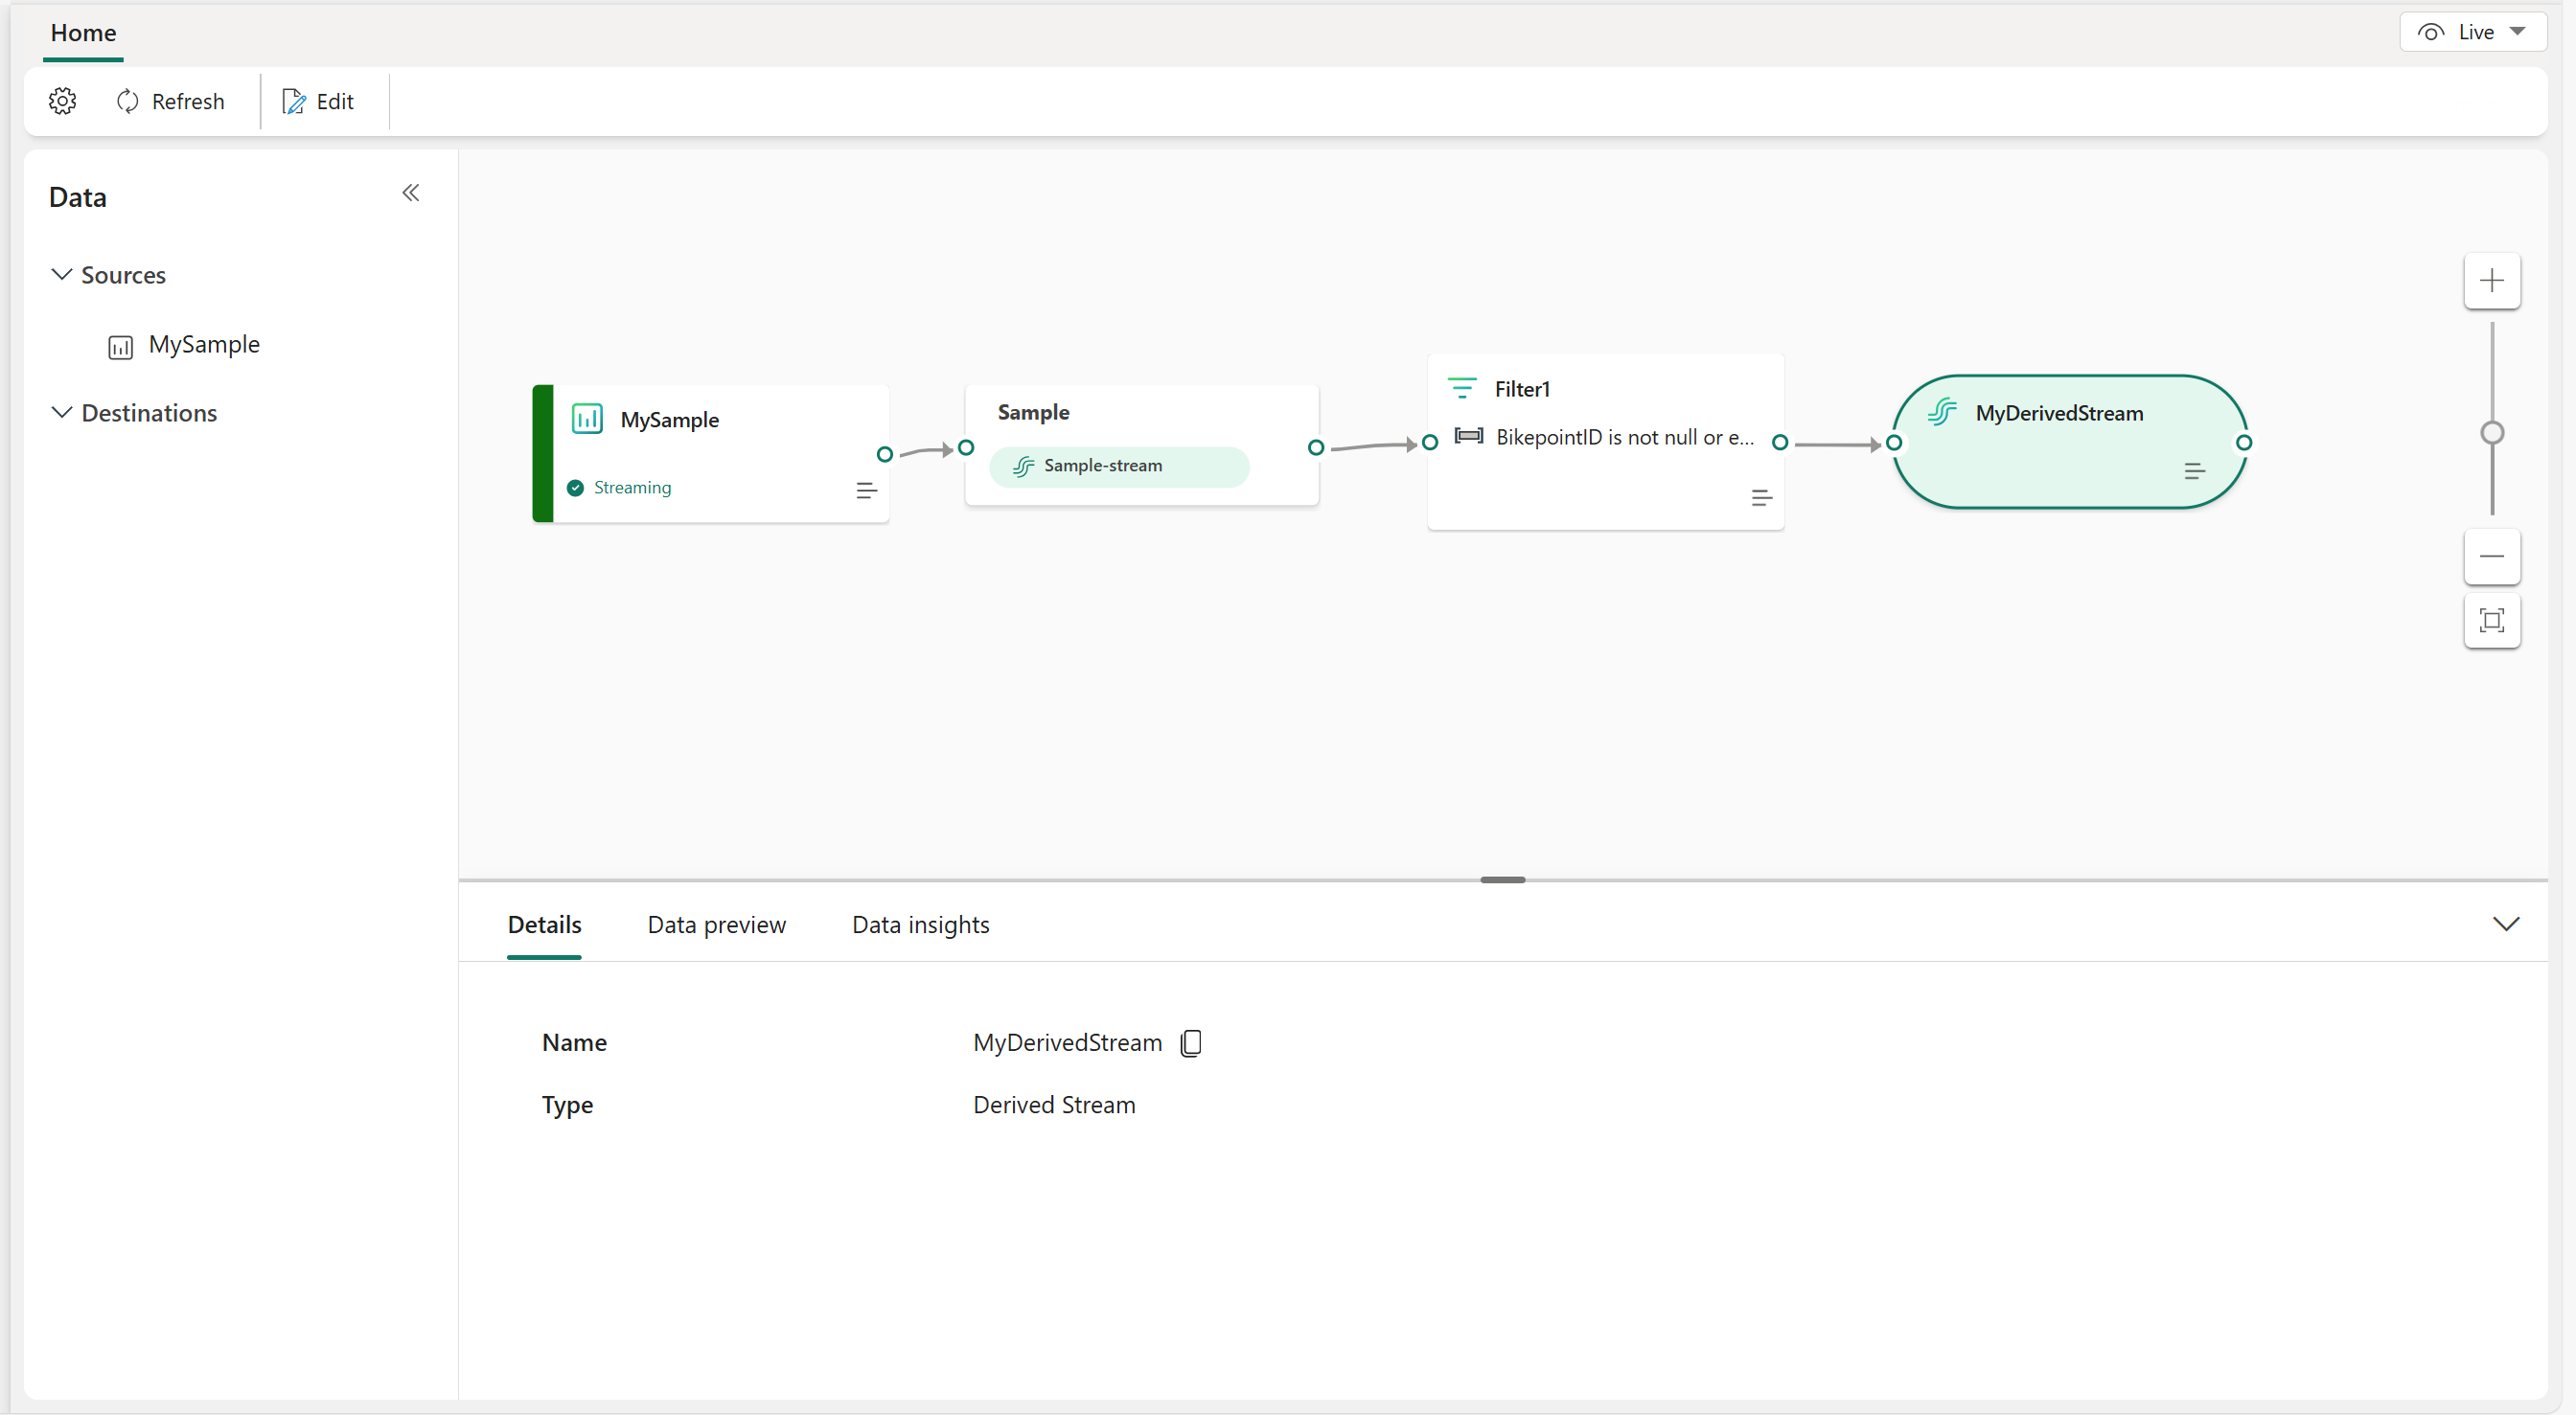This screenshot has width=2576, height=1415.
Task: Open the Data insights tab
Action: pyautogui.click(x=918, y=924)
